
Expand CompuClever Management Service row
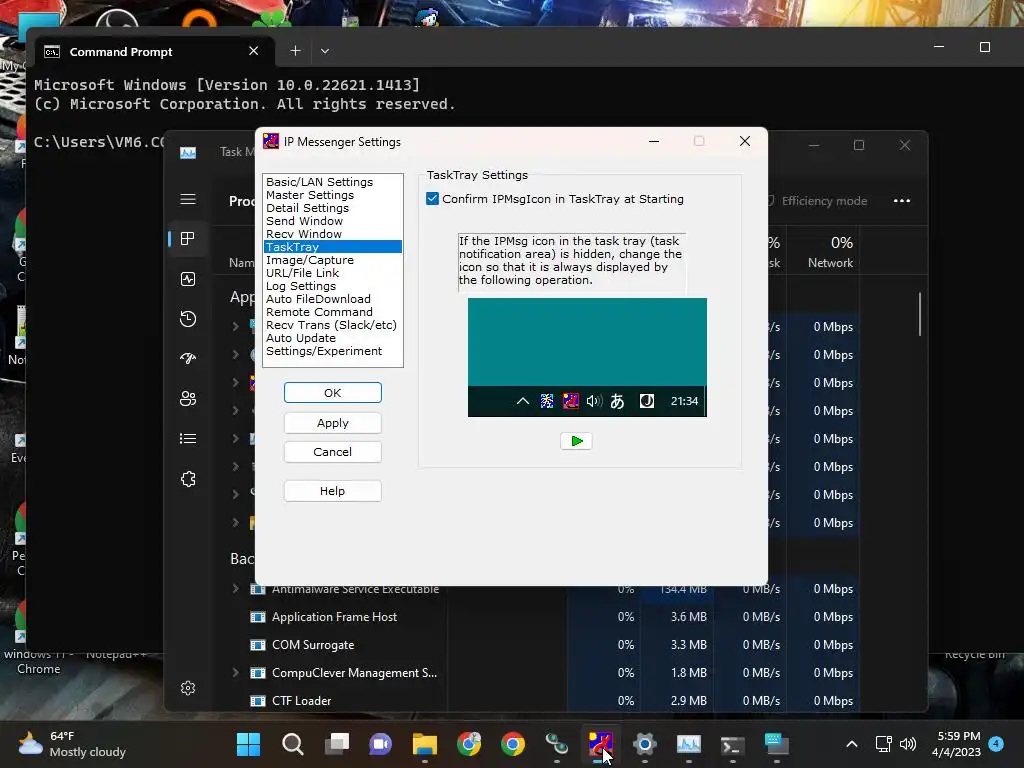click(x=235, y=673)
